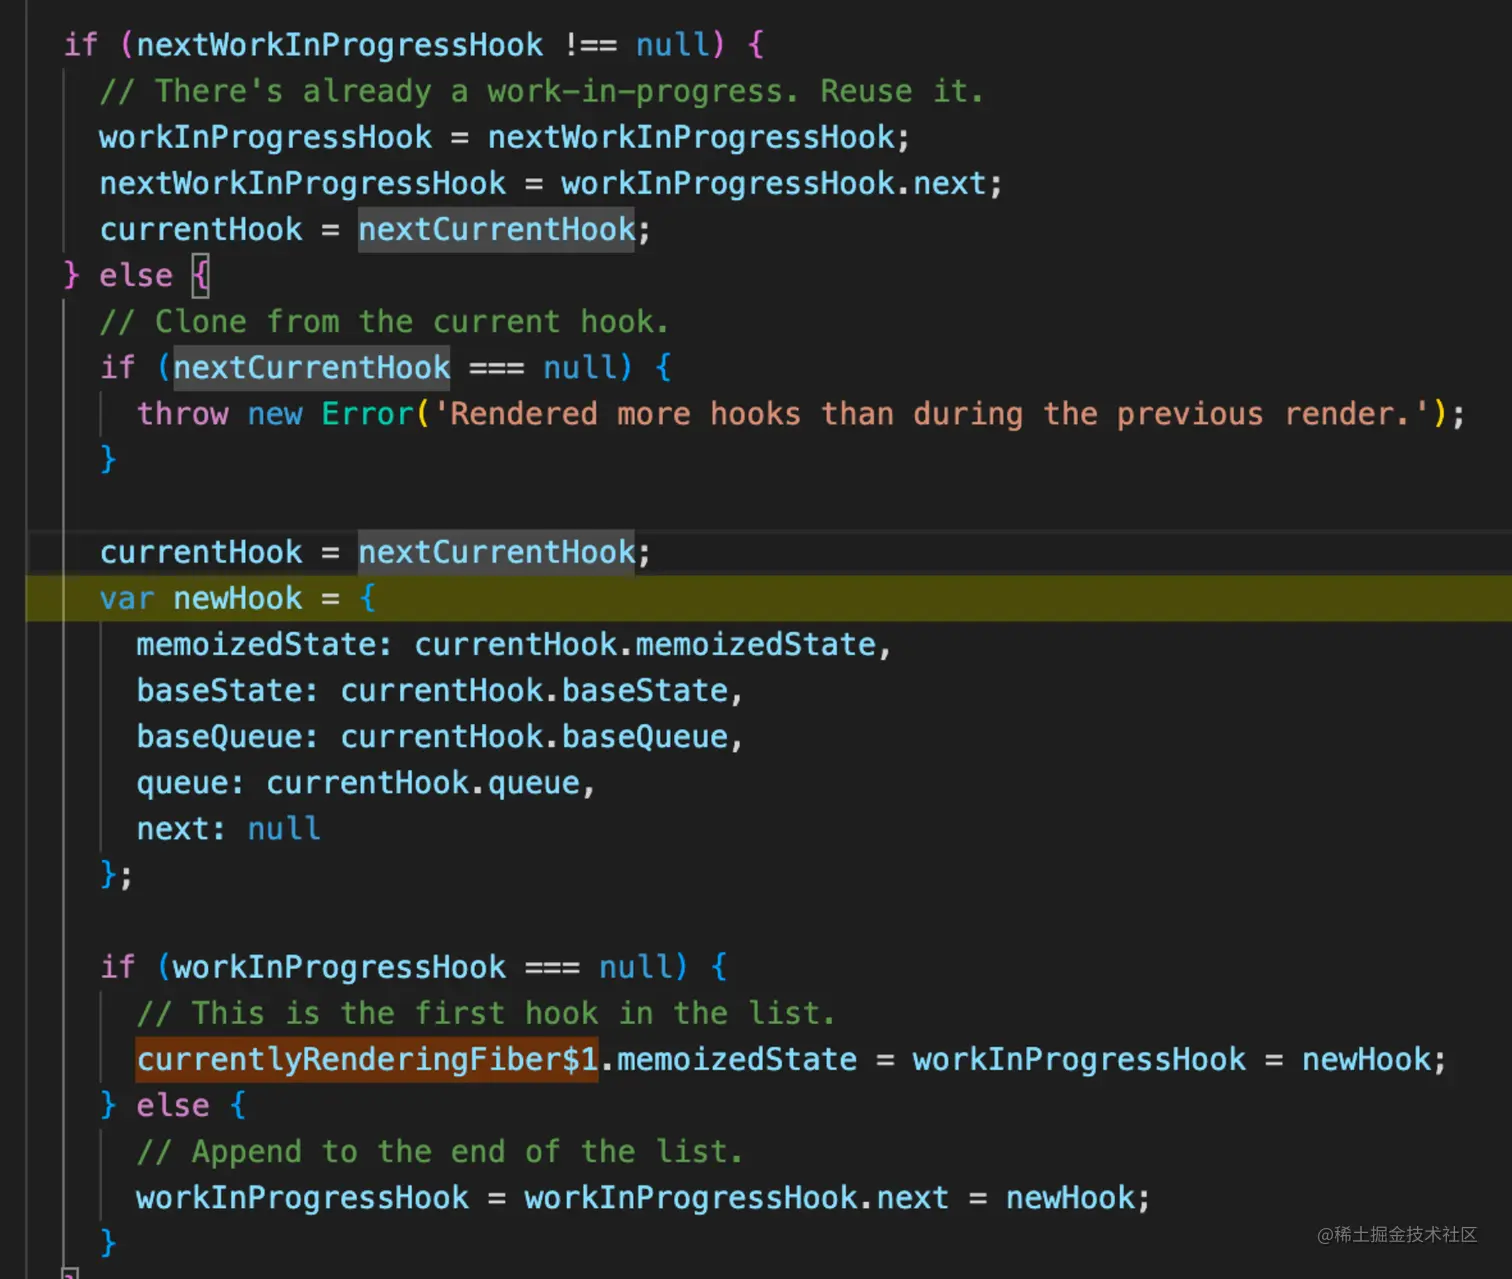
Task: Click ".memoizedState" after currentlyRenderingFiber$1
Action: (728, 1059)
